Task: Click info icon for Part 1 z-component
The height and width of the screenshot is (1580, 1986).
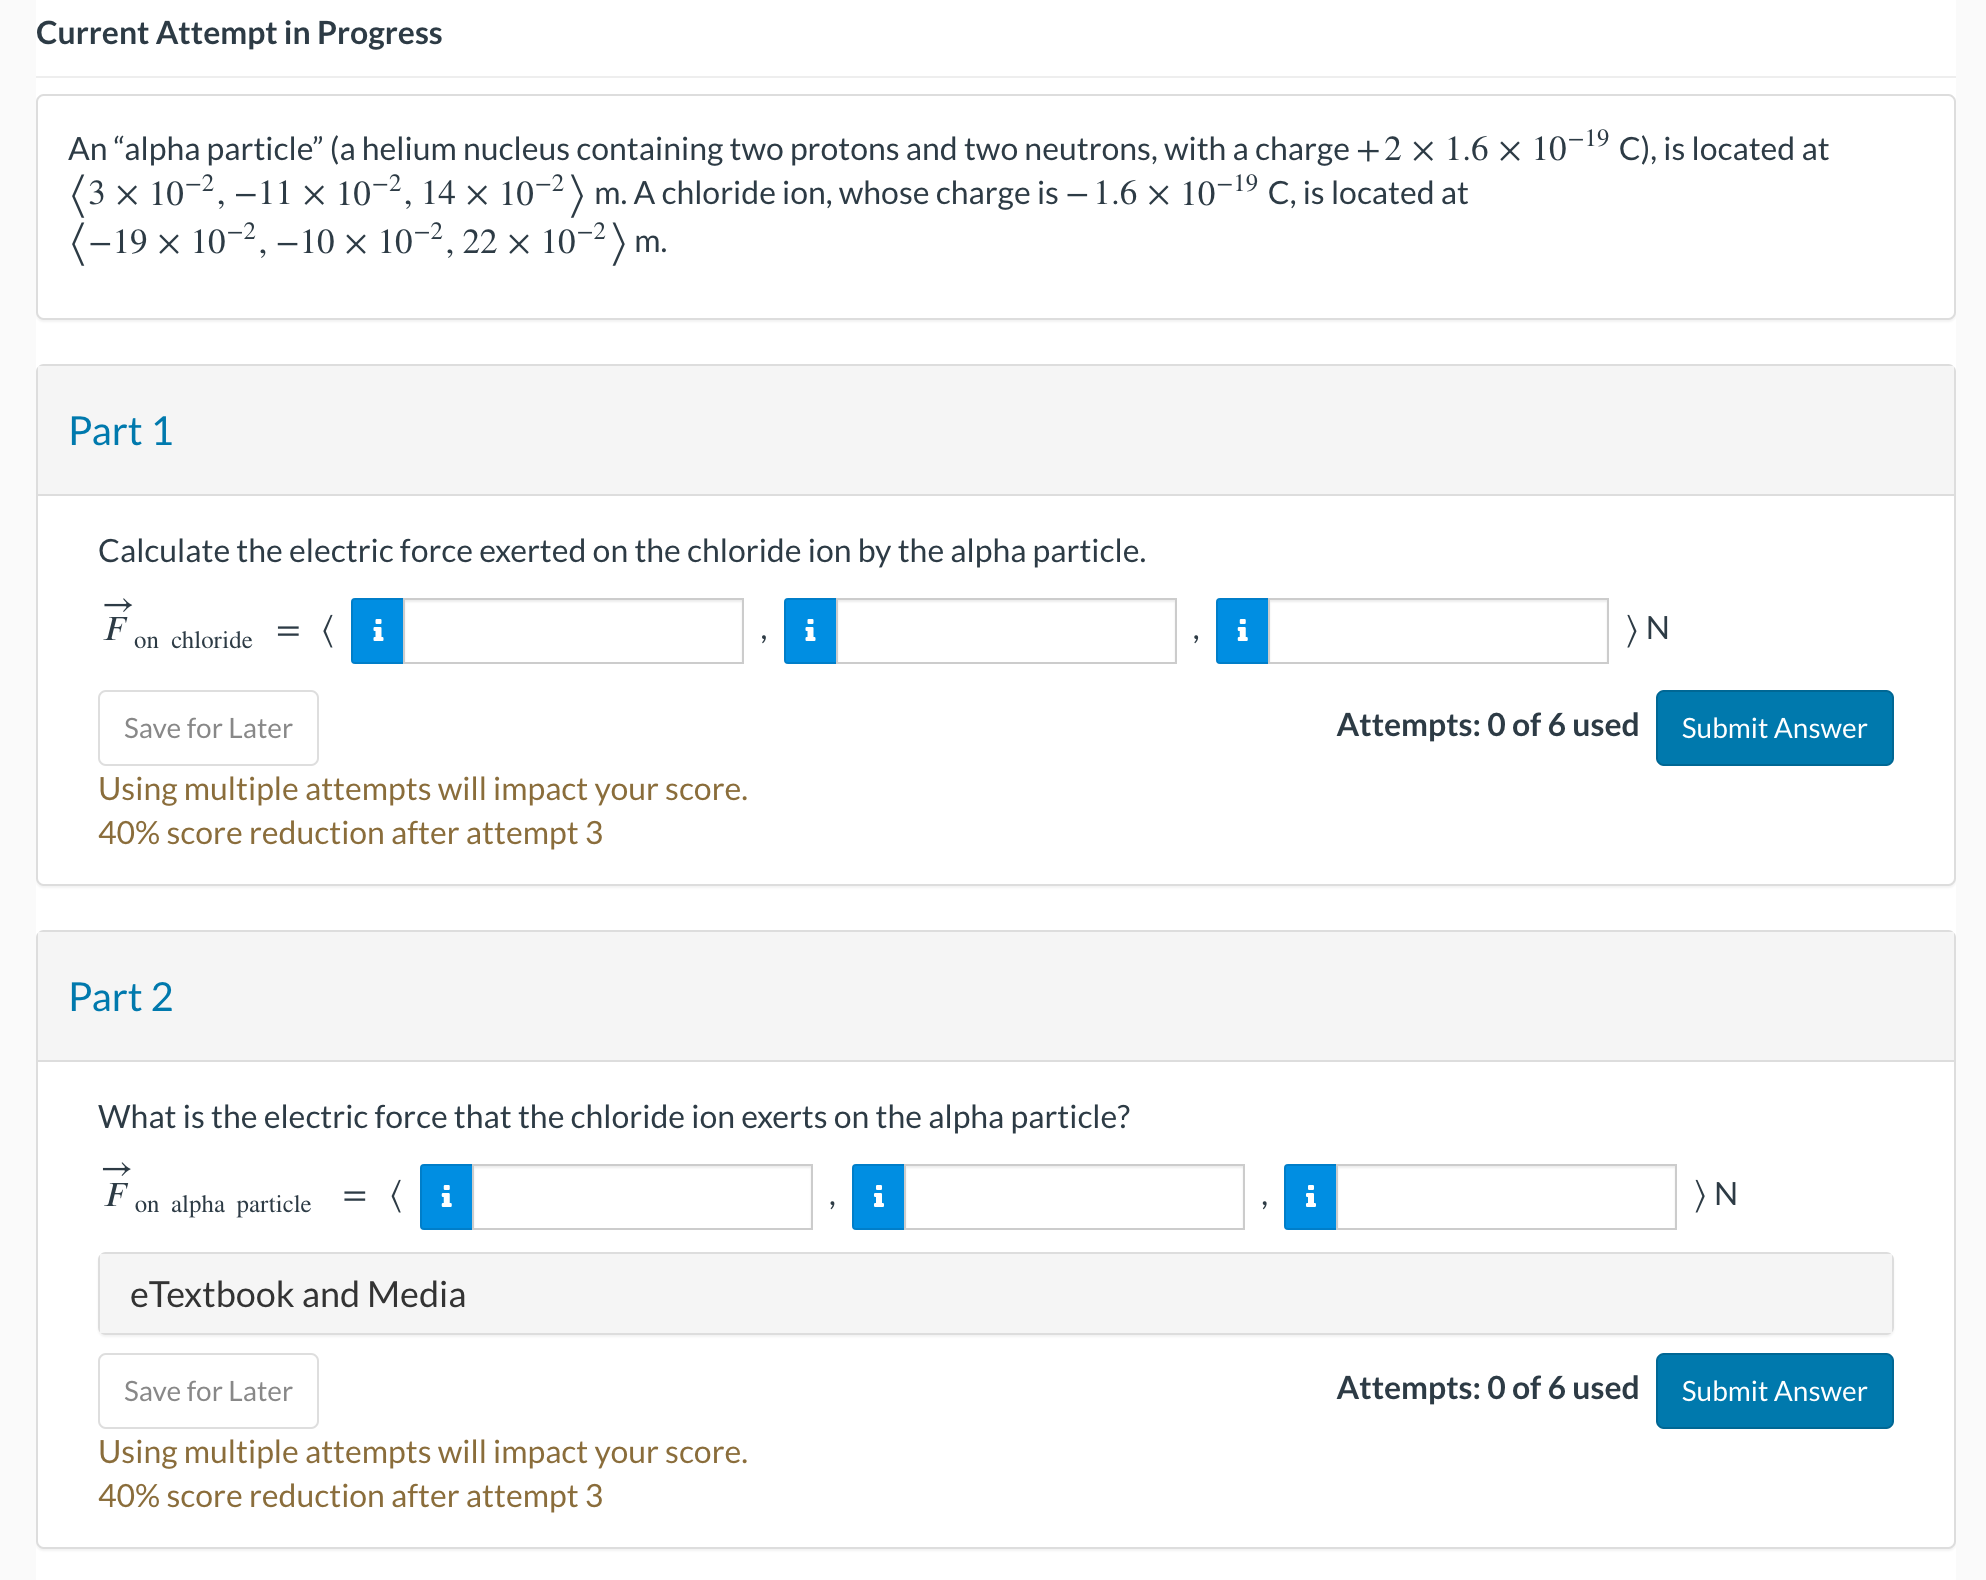Action: tap(1242, 631)
